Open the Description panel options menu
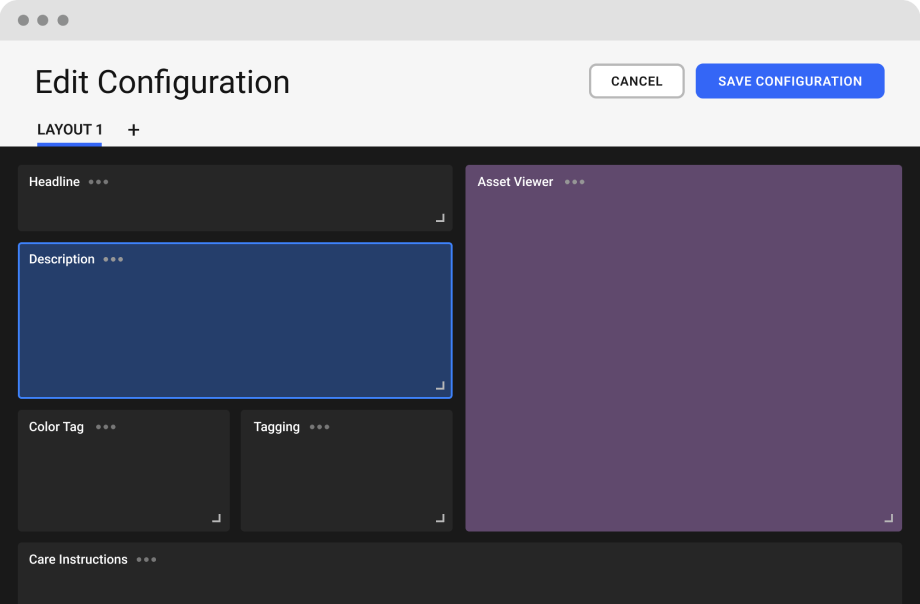This screenshot has width=920, height=604. tap(112, 259)
